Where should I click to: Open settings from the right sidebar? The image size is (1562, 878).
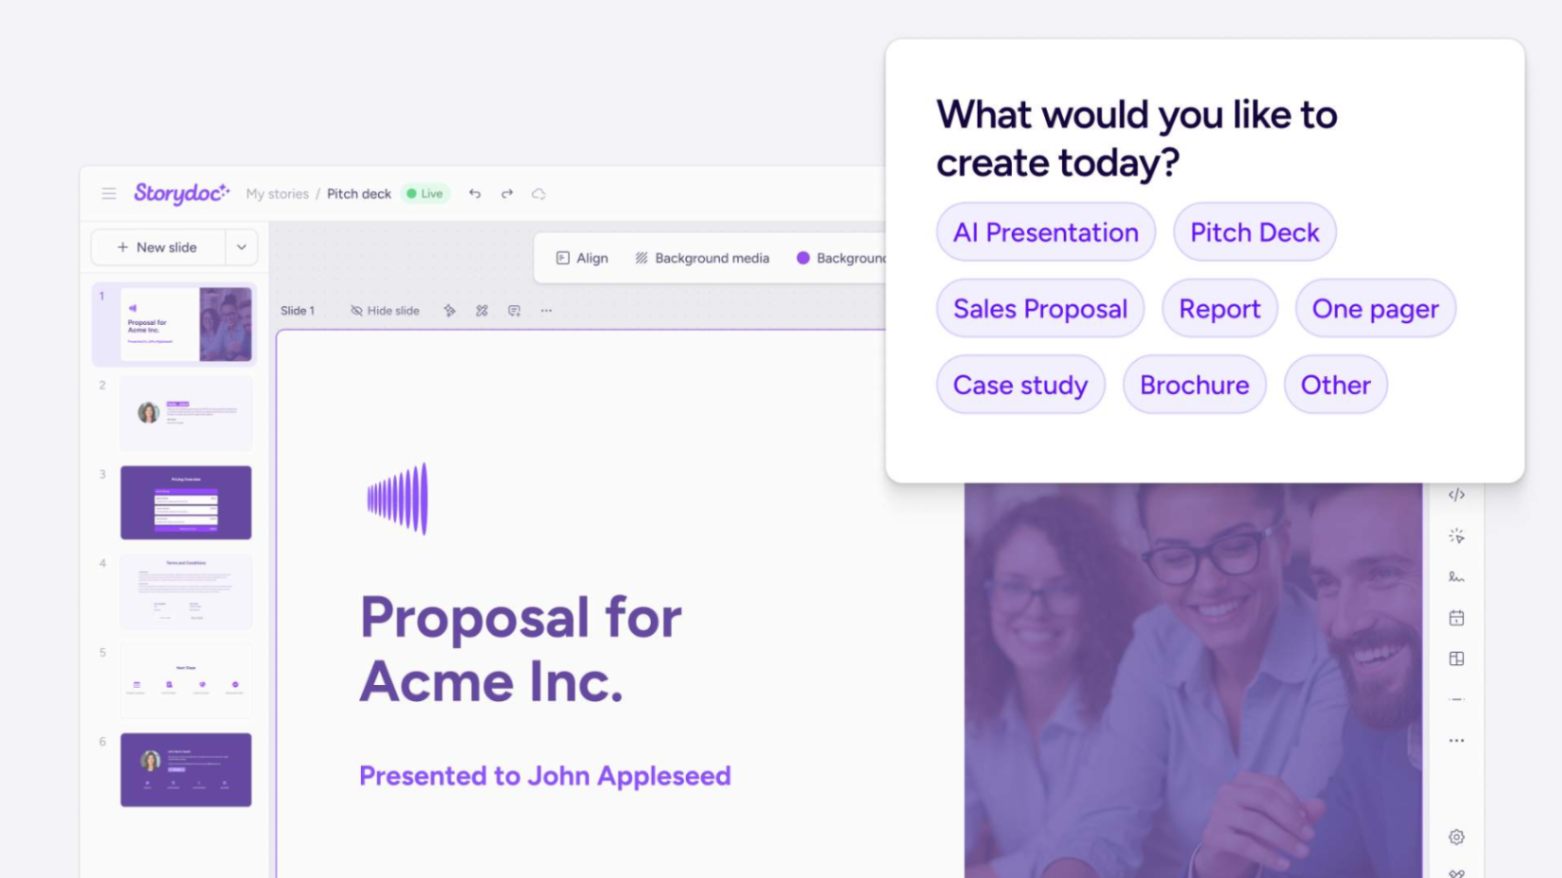pyautogui.click(x=1456, y=836)
